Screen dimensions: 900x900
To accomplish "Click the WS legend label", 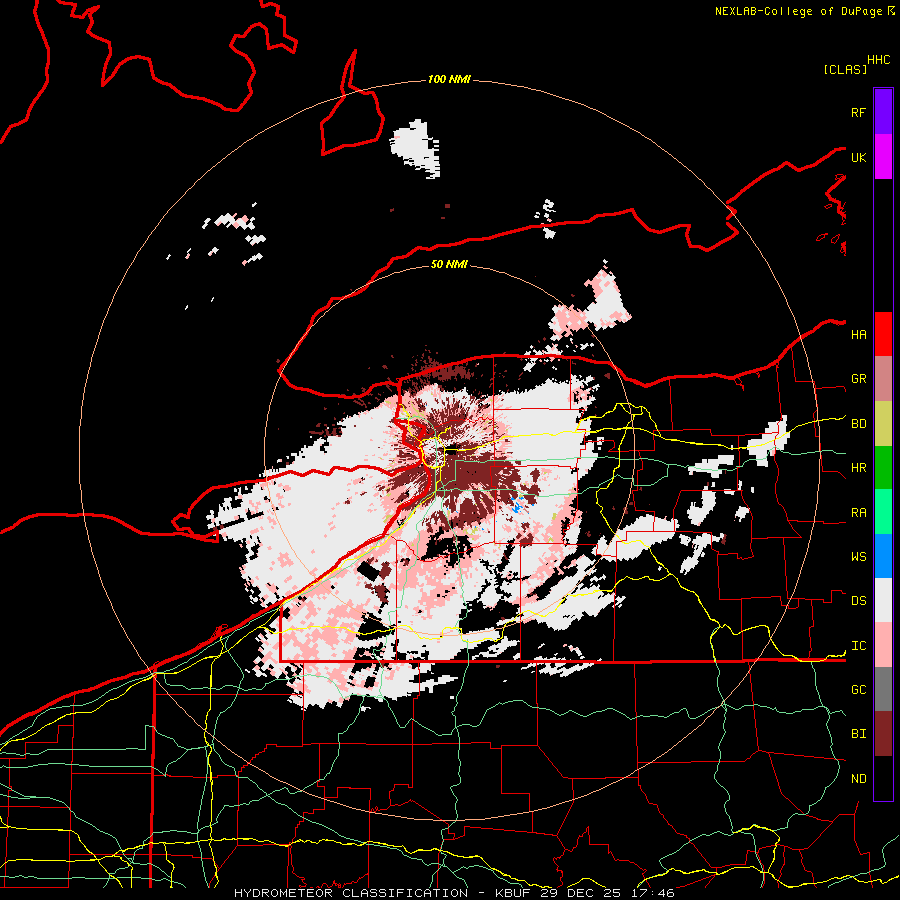I will [858, 557].
